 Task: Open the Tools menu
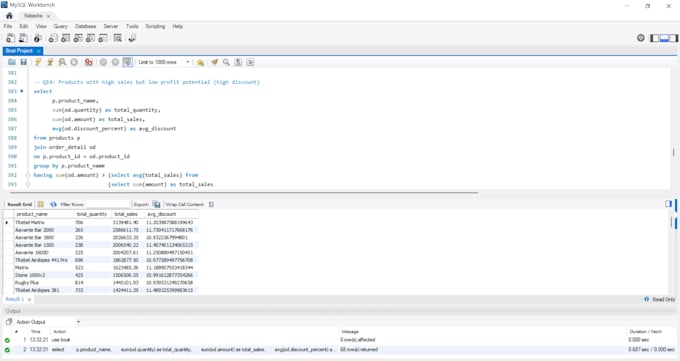[132, 26]
